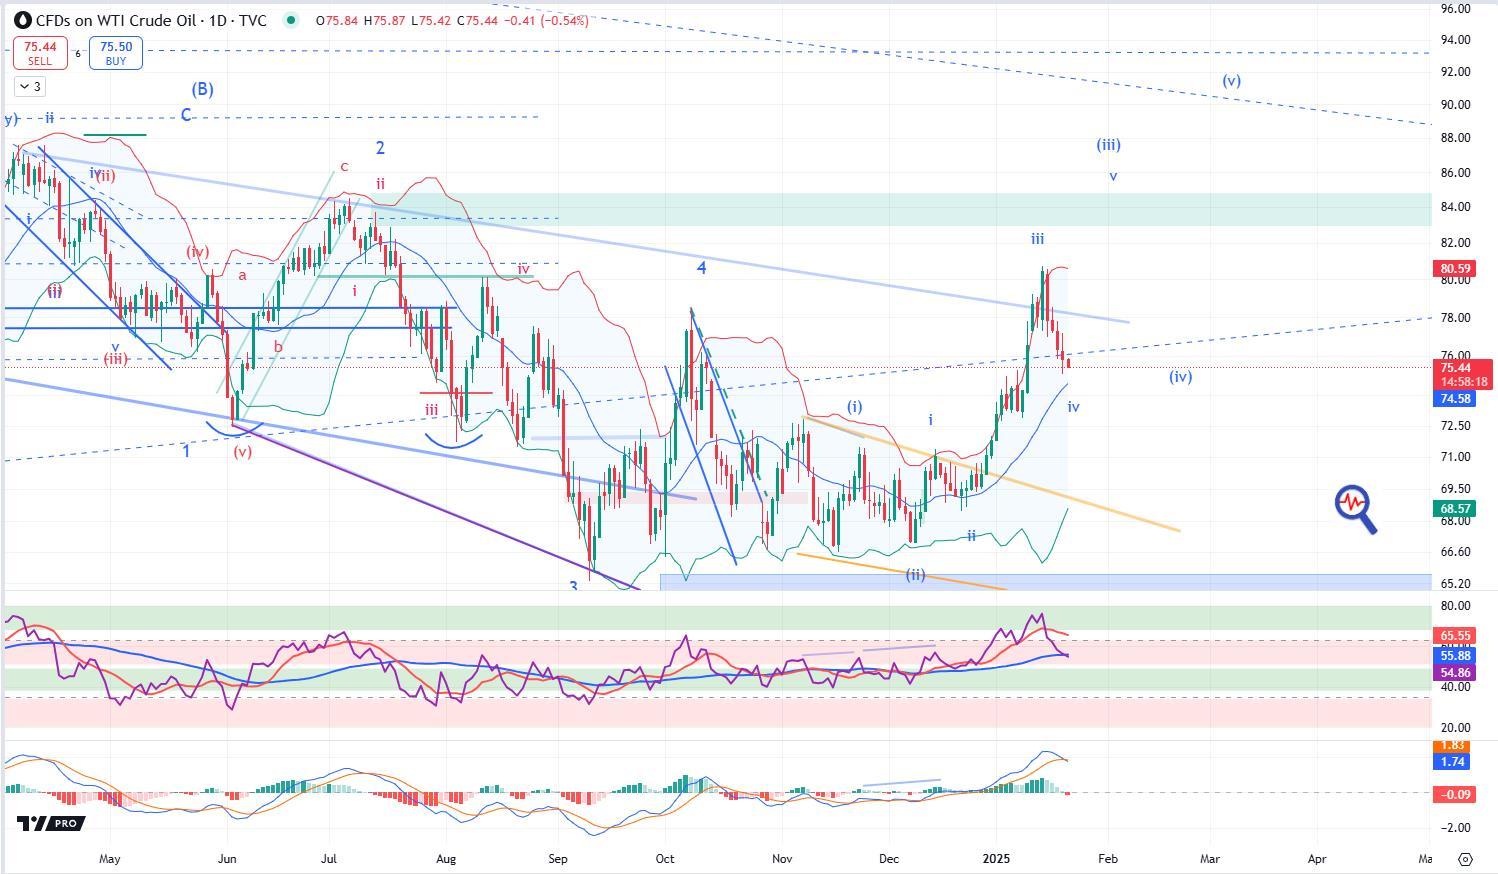
Task: Select the red (iii) label near May
Action: click(x=115, y=359)
